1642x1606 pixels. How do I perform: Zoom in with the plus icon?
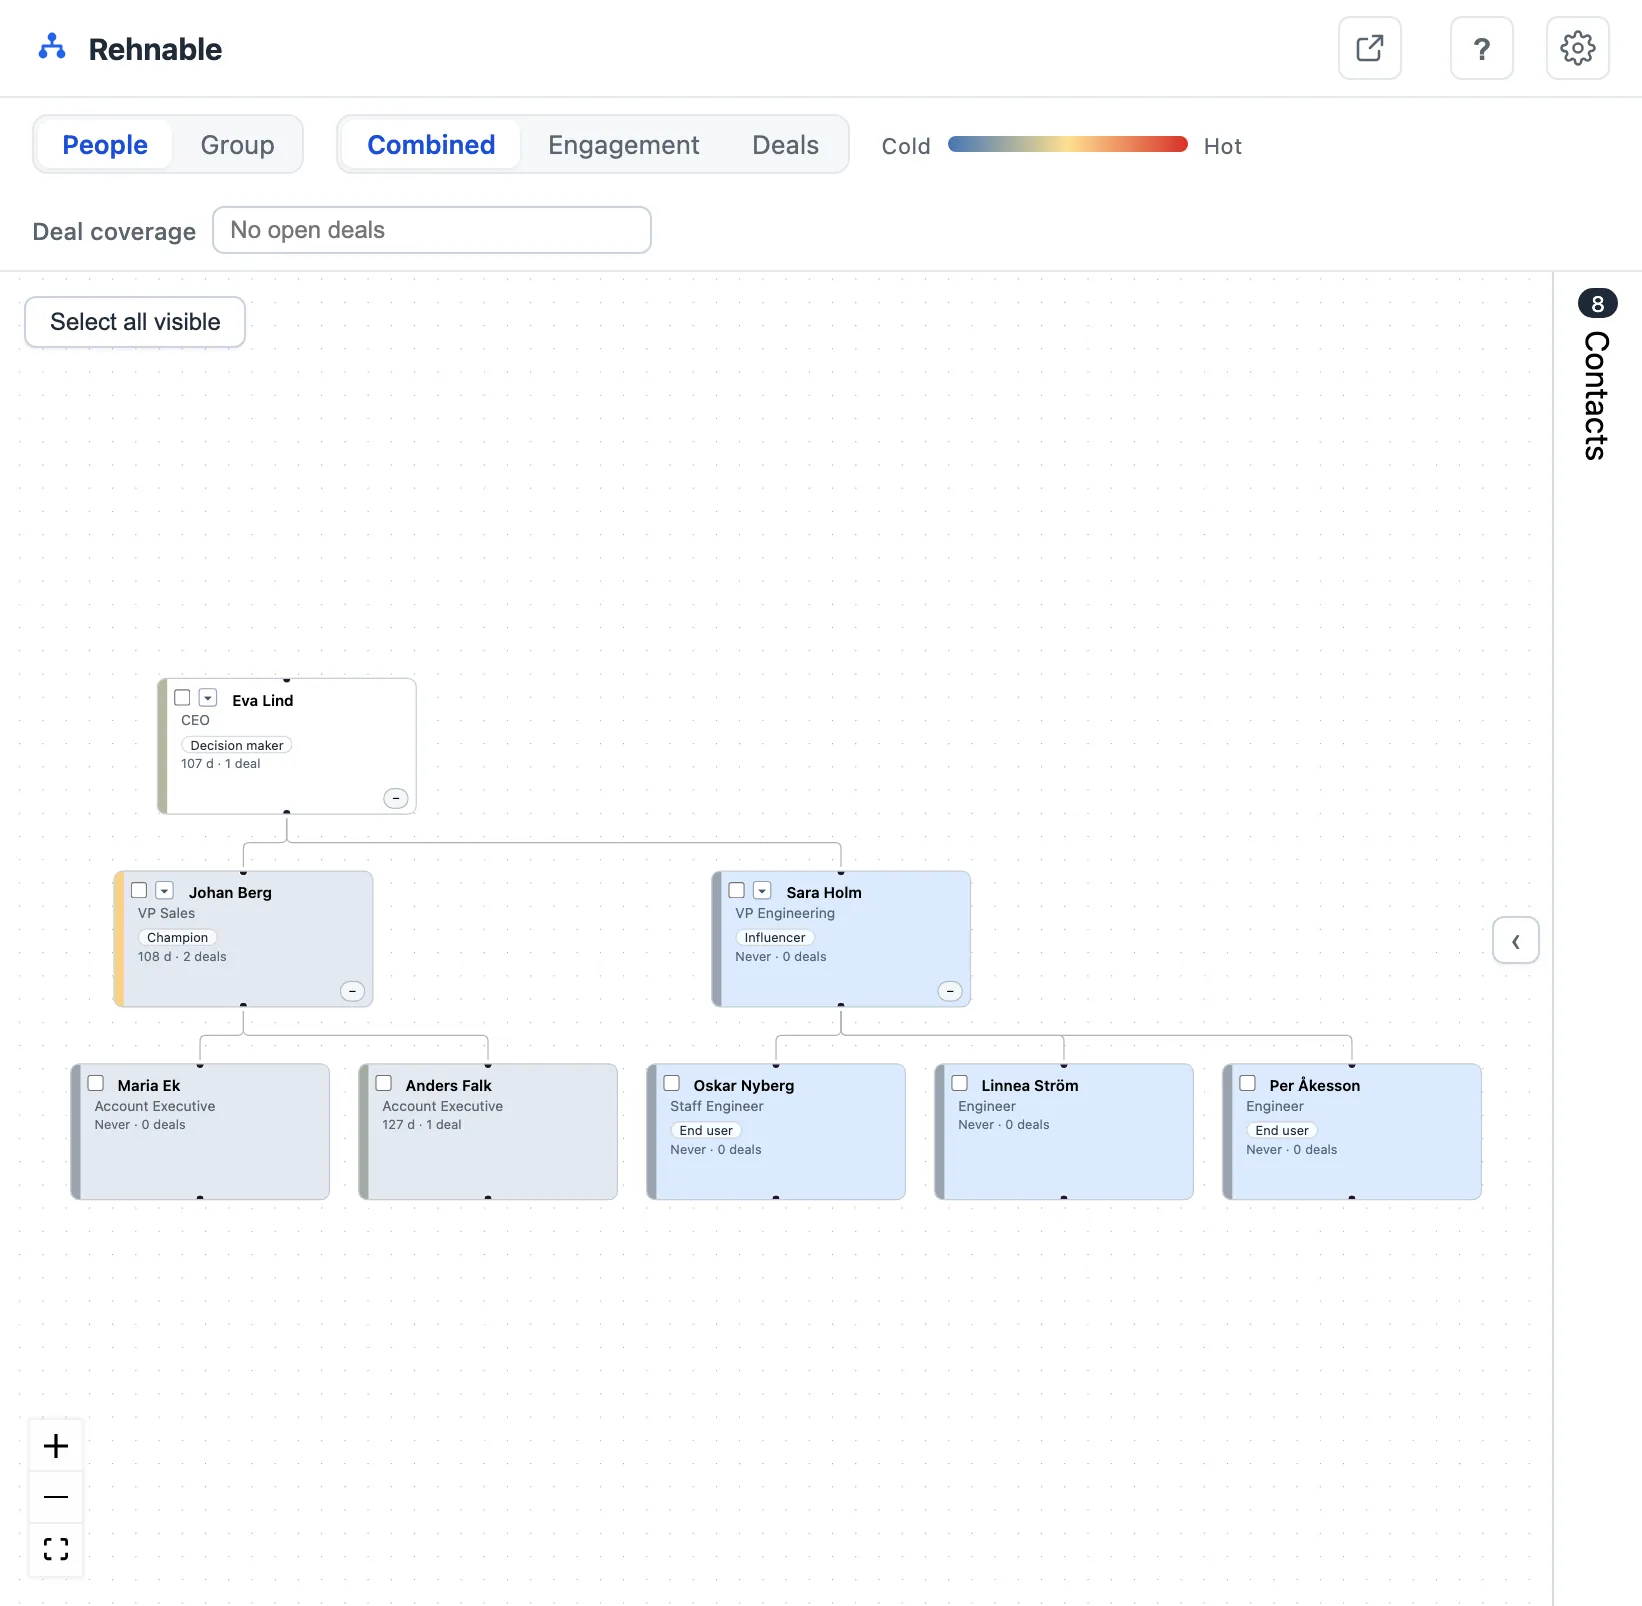pos(56,1446)
